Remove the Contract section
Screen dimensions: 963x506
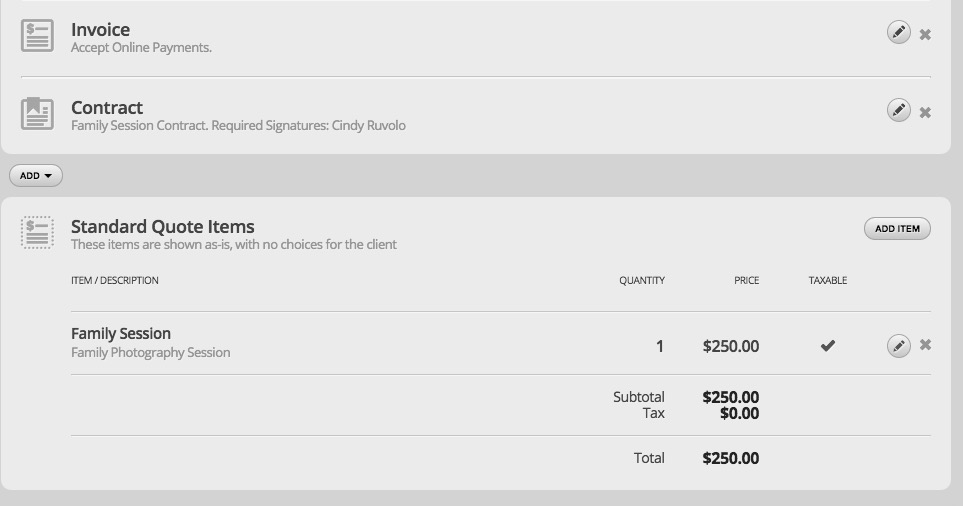point(925,112)
